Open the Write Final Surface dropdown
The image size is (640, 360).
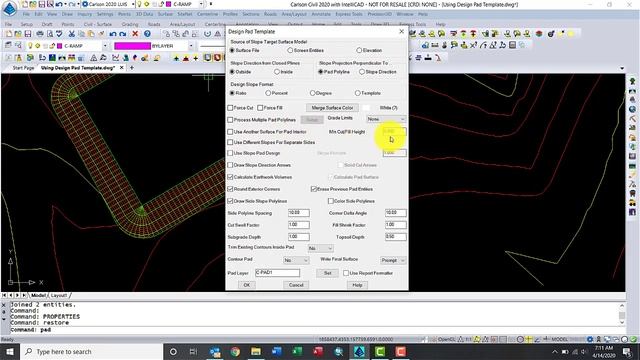click(393, 260)
